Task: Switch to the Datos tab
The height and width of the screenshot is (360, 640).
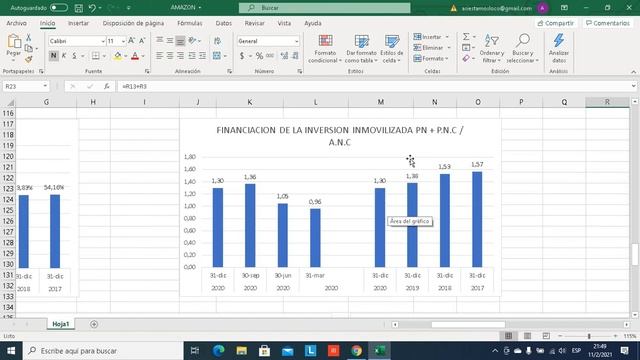Action: (224, 23)
